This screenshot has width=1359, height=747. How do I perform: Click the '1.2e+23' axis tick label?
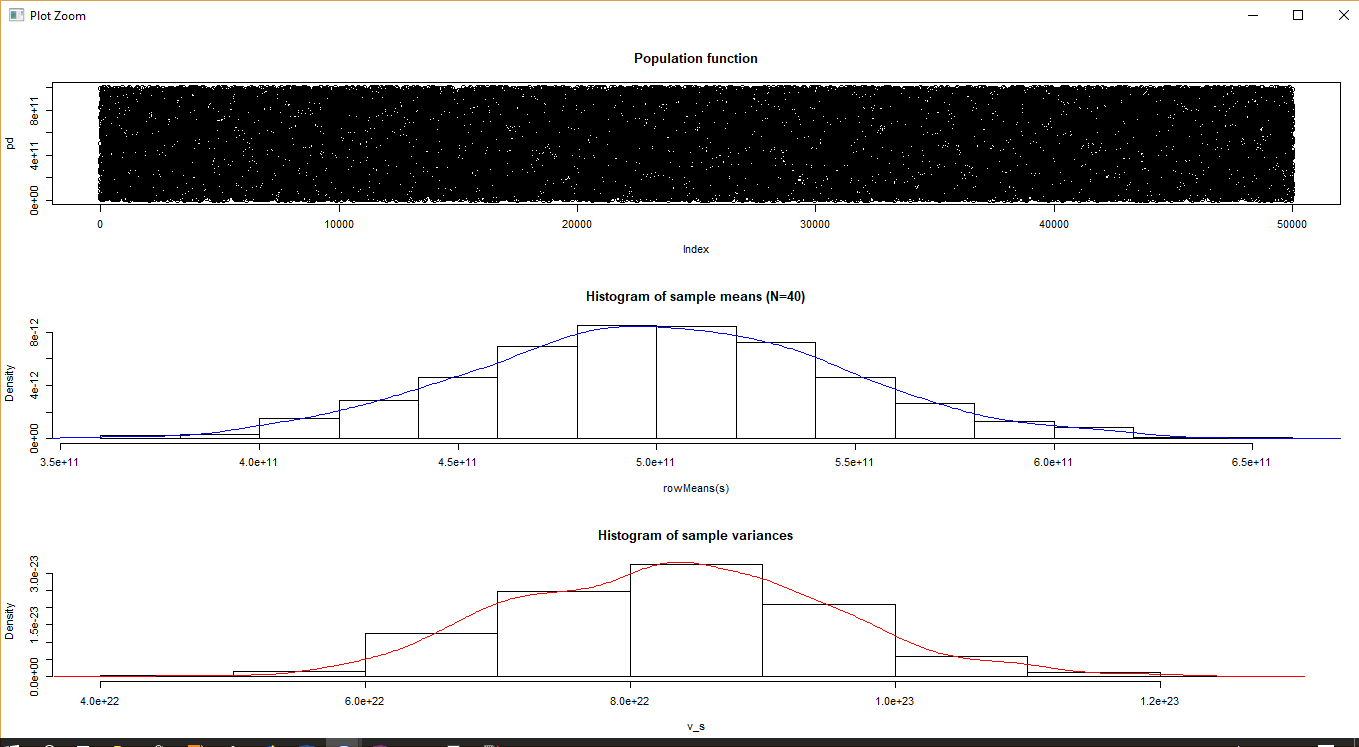[x=1160, y=702]
